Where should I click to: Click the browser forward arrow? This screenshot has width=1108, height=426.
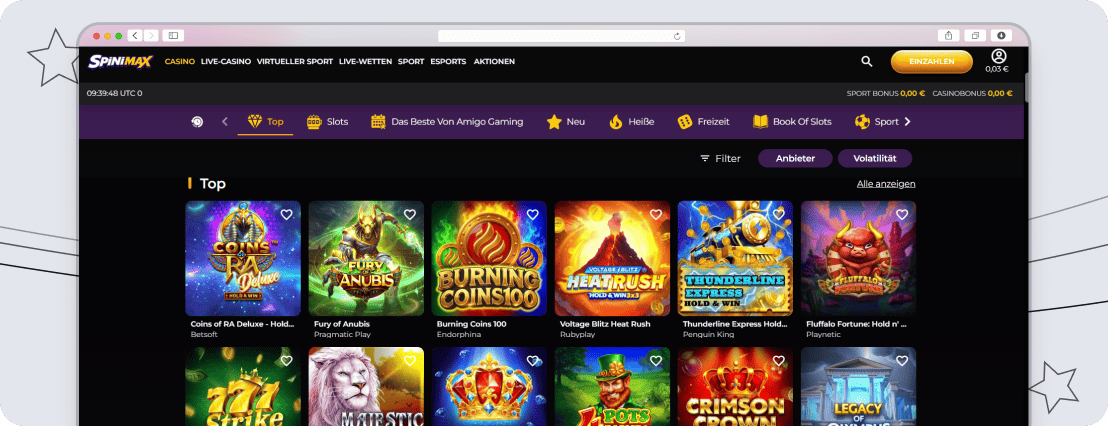(151, 35)
